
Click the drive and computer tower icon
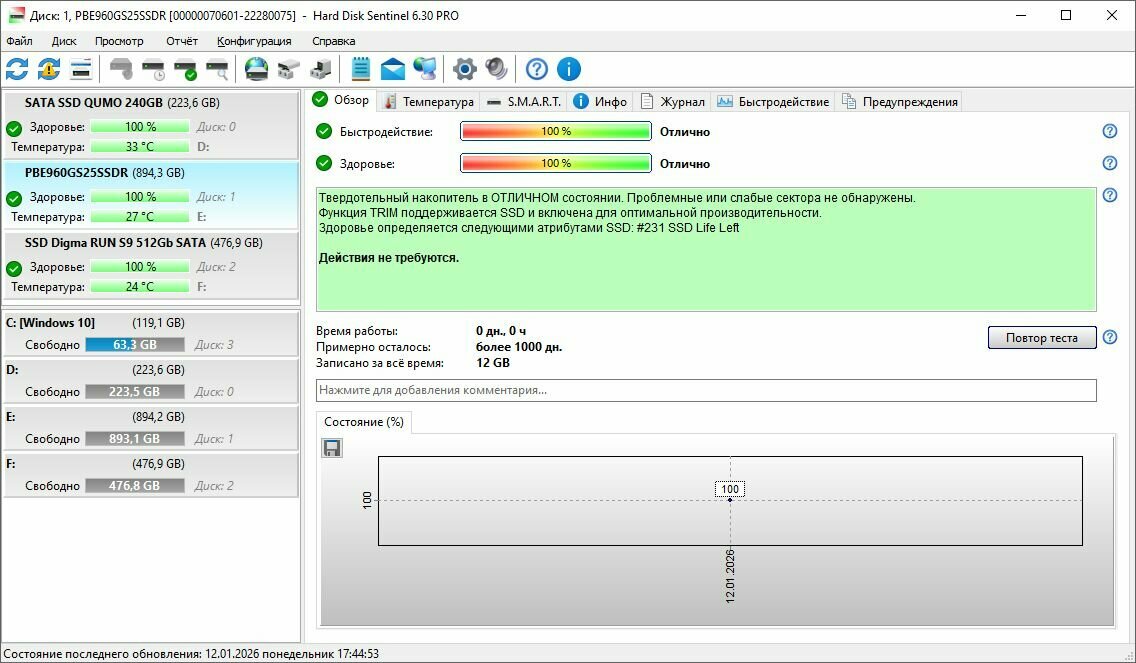pyautogui.click(x=320, y=70)
